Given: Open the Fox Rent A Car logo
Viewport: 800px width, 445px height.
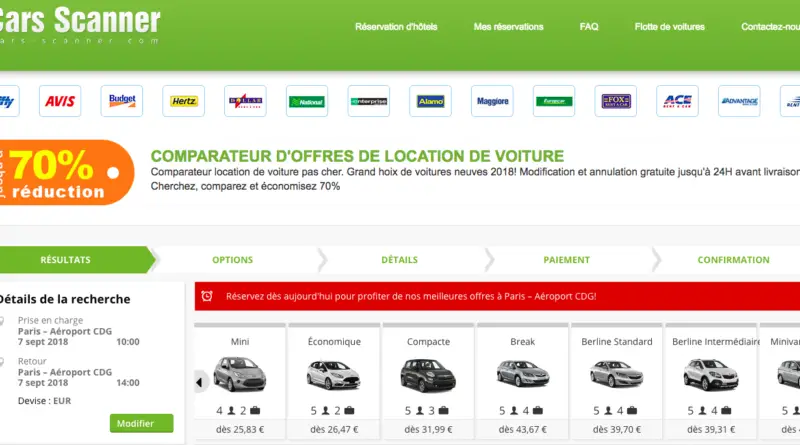Looking at the screenshot, I should [616, 101].
